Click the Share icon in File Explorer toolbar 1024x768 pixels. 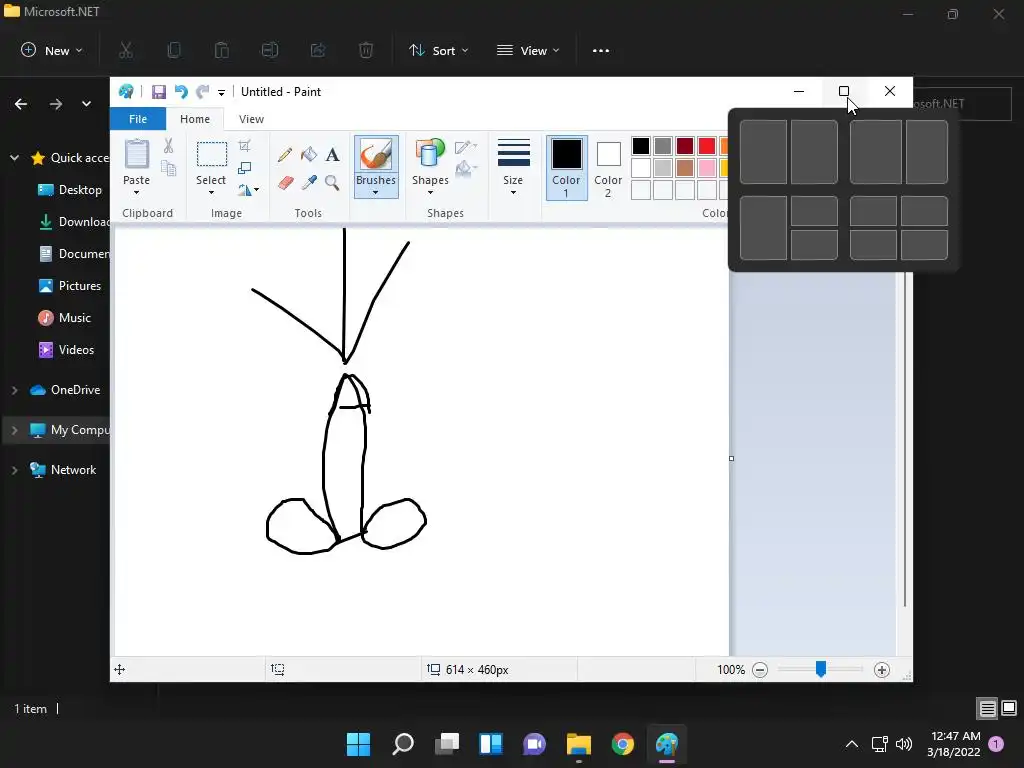[318, 50]
